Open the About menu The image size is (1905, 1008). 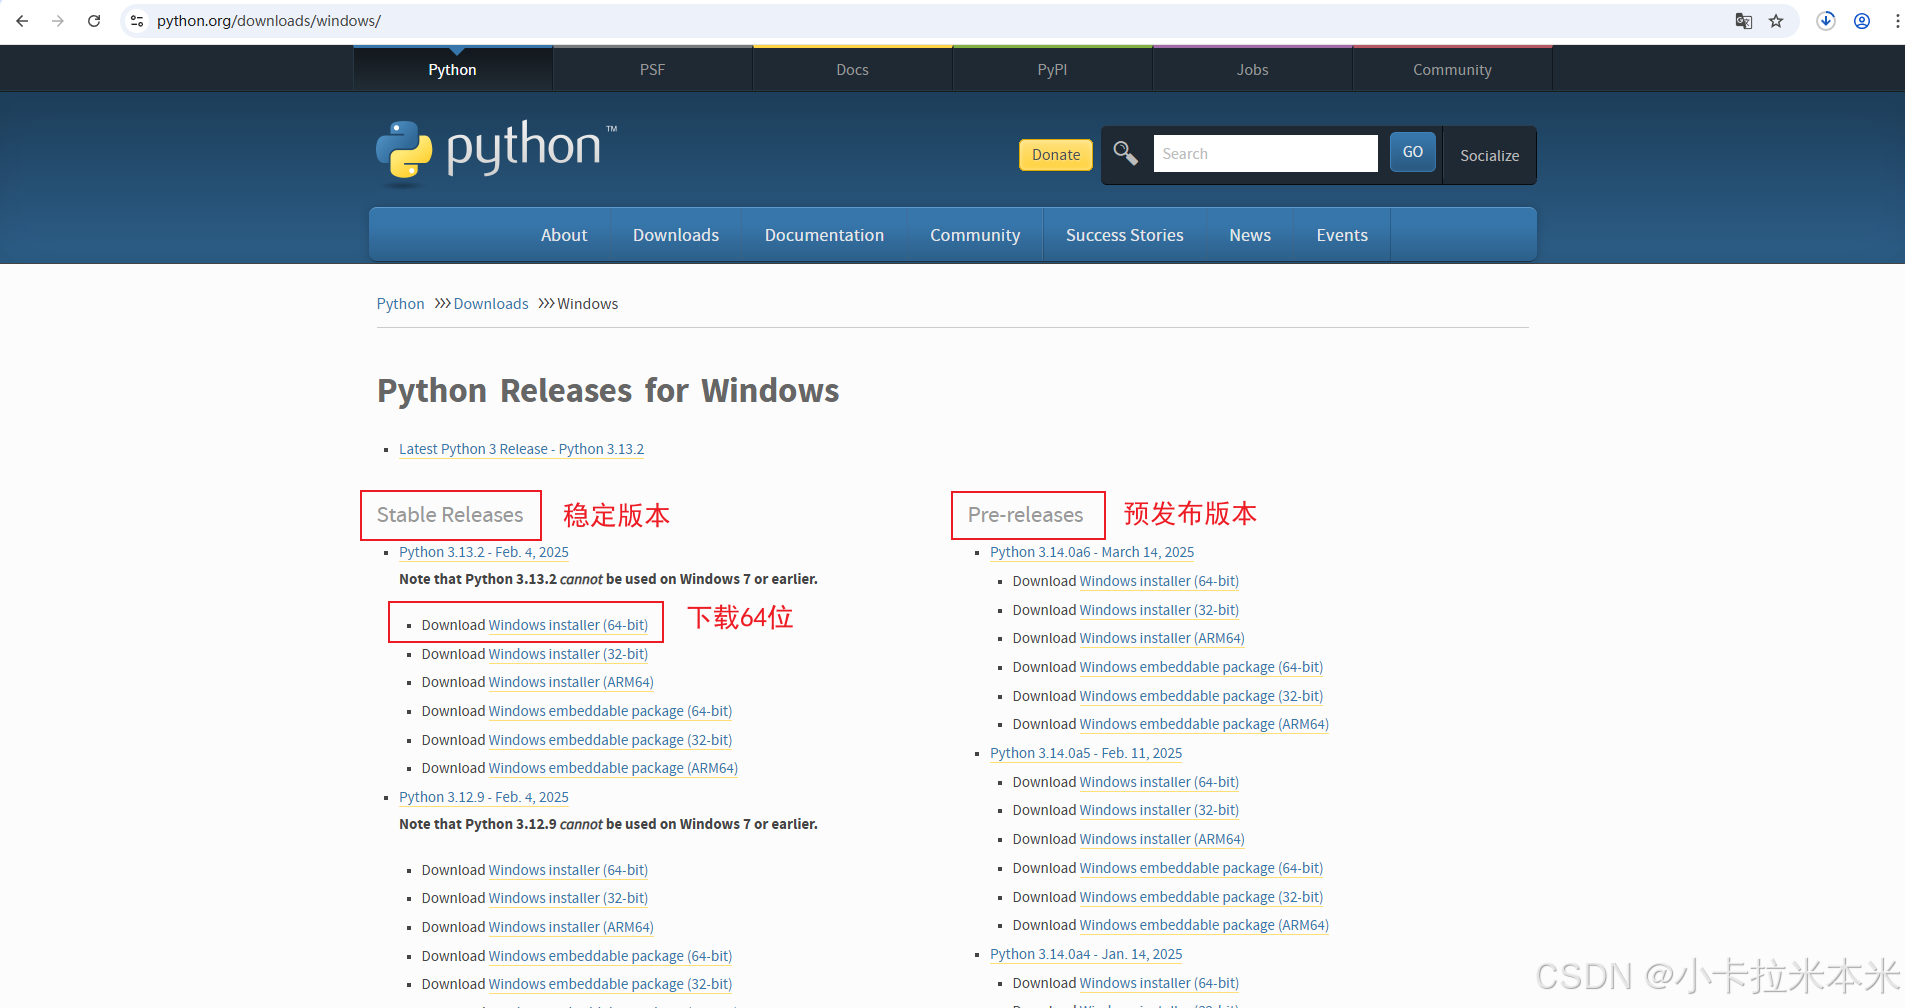(564, 235)
